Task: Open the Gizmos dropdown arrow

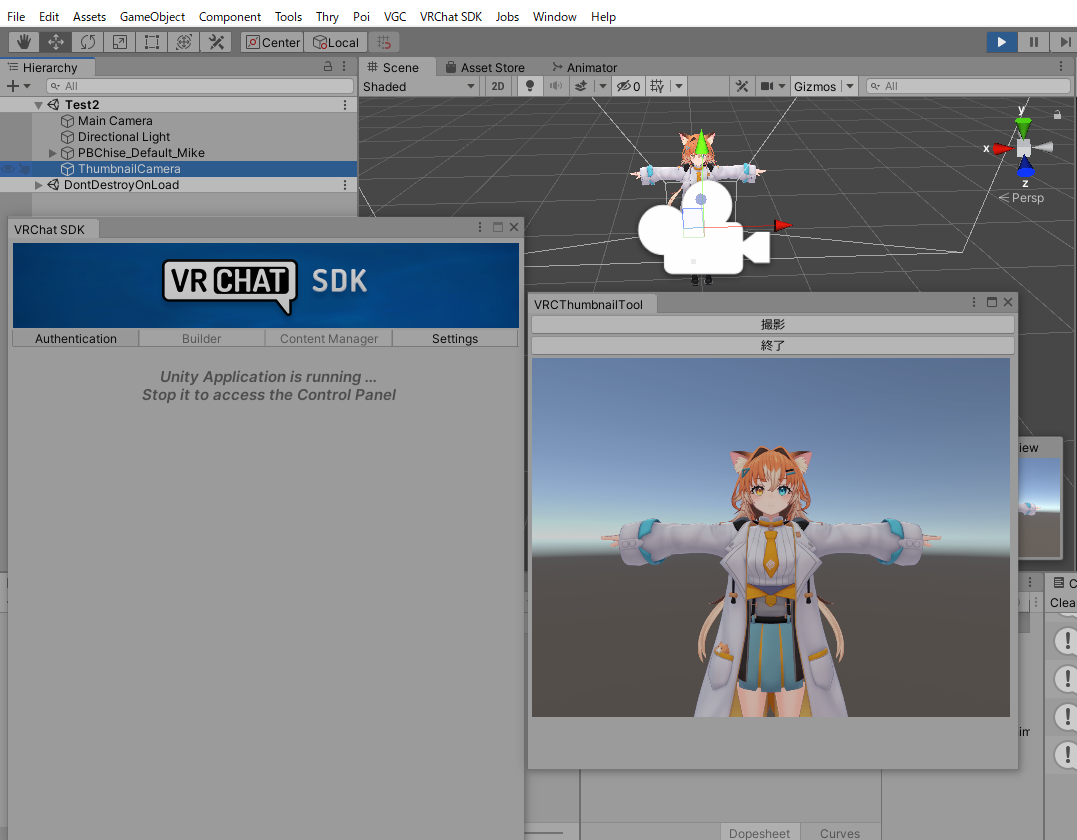Action: tap(850, 86)
